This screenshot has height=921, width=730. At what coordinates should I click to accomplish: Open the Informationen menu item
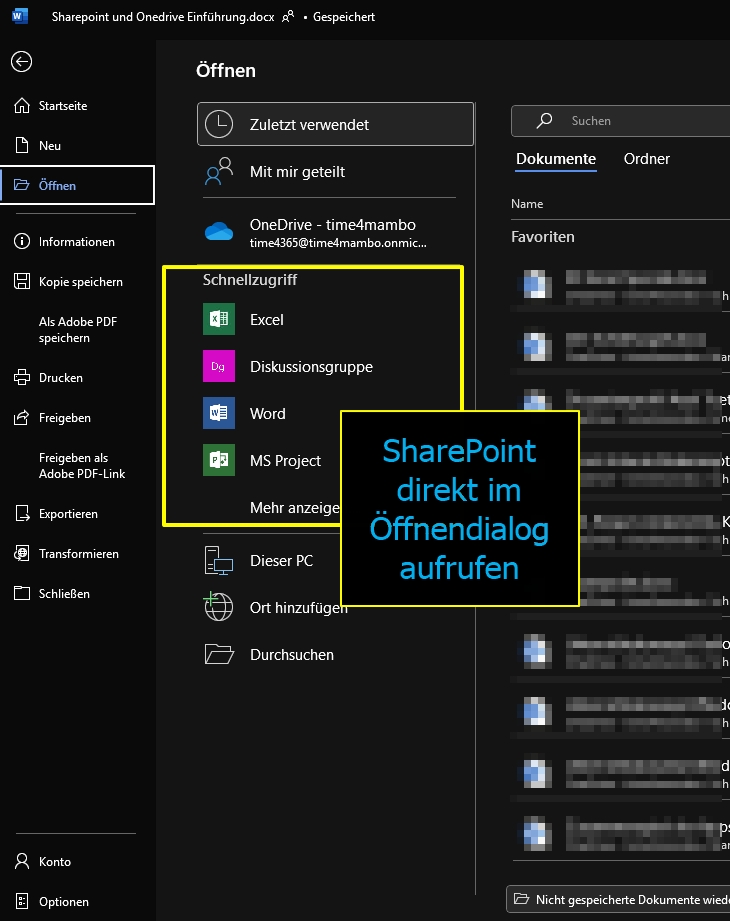pos(76,242)
